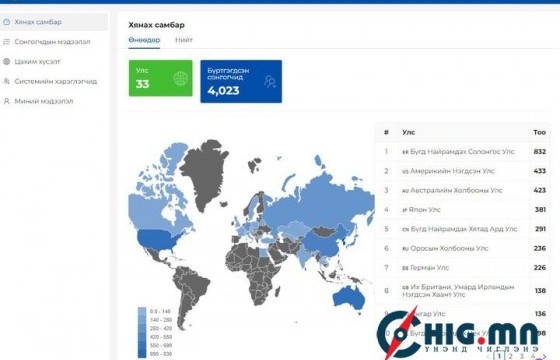This screenshot has width=560, height=360.
Task: Click the 0.0 - 140 legend swatch
Action: (142, 311)
